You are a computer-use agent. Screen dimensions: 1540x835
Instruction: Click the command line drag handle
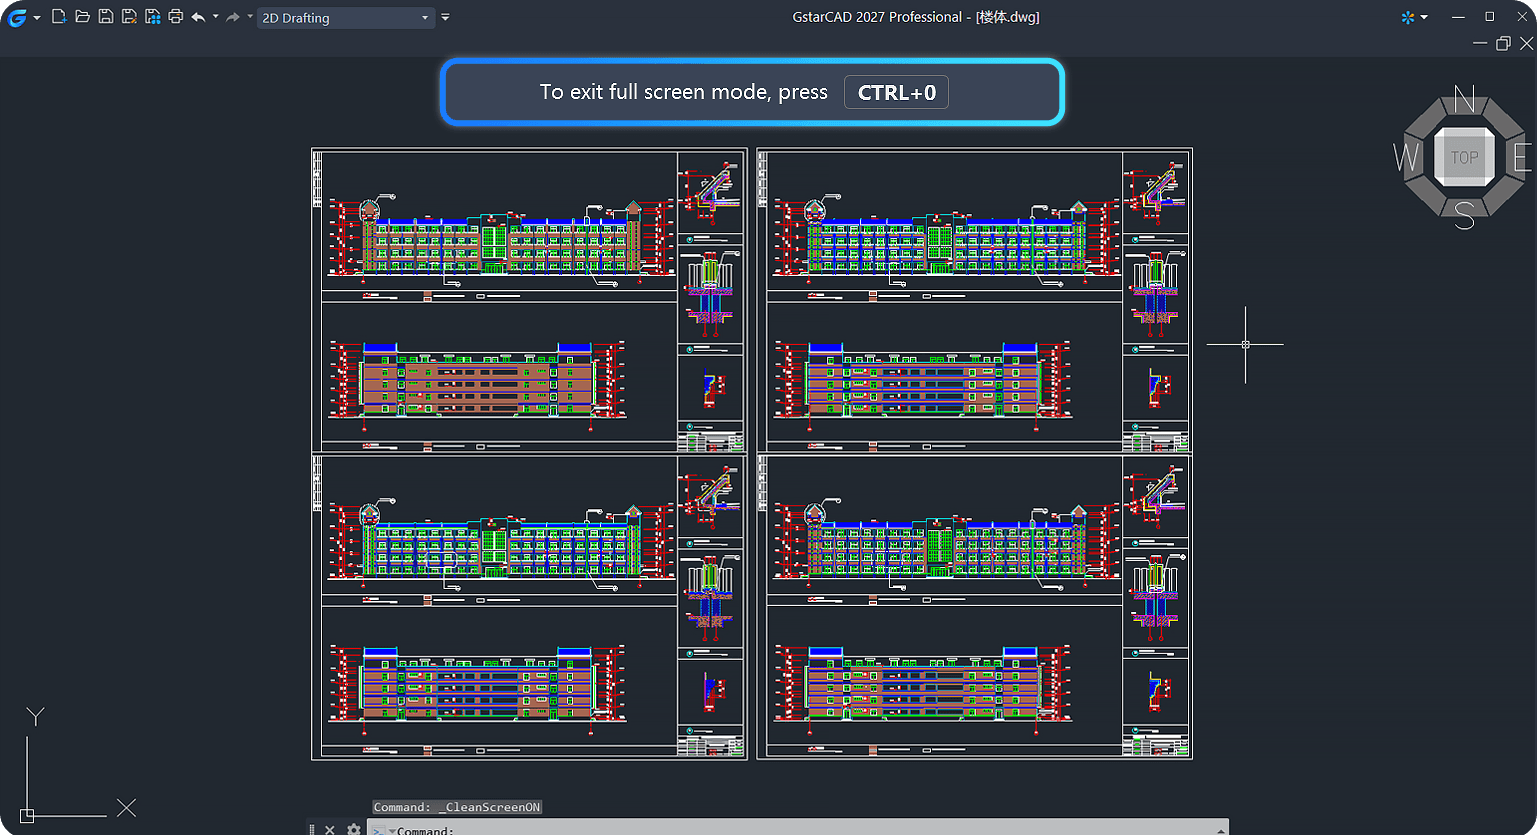(312, 829)
